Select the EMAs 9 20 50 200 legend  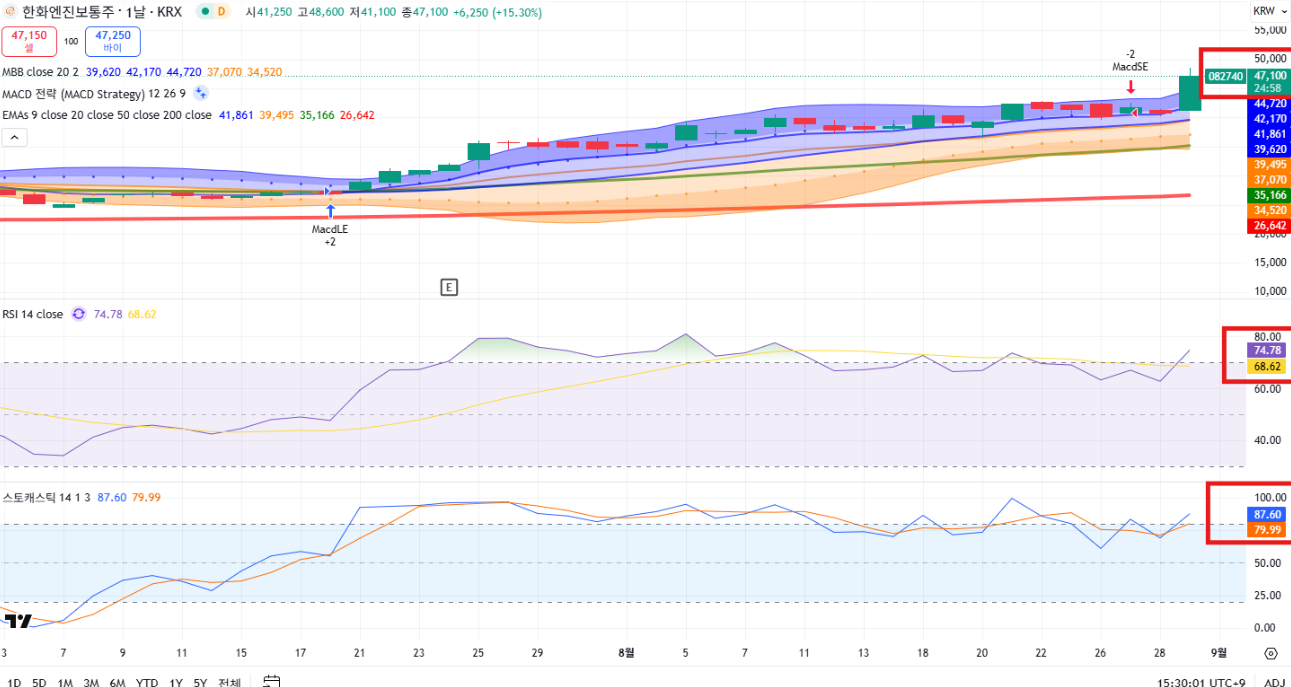[106, 115]
